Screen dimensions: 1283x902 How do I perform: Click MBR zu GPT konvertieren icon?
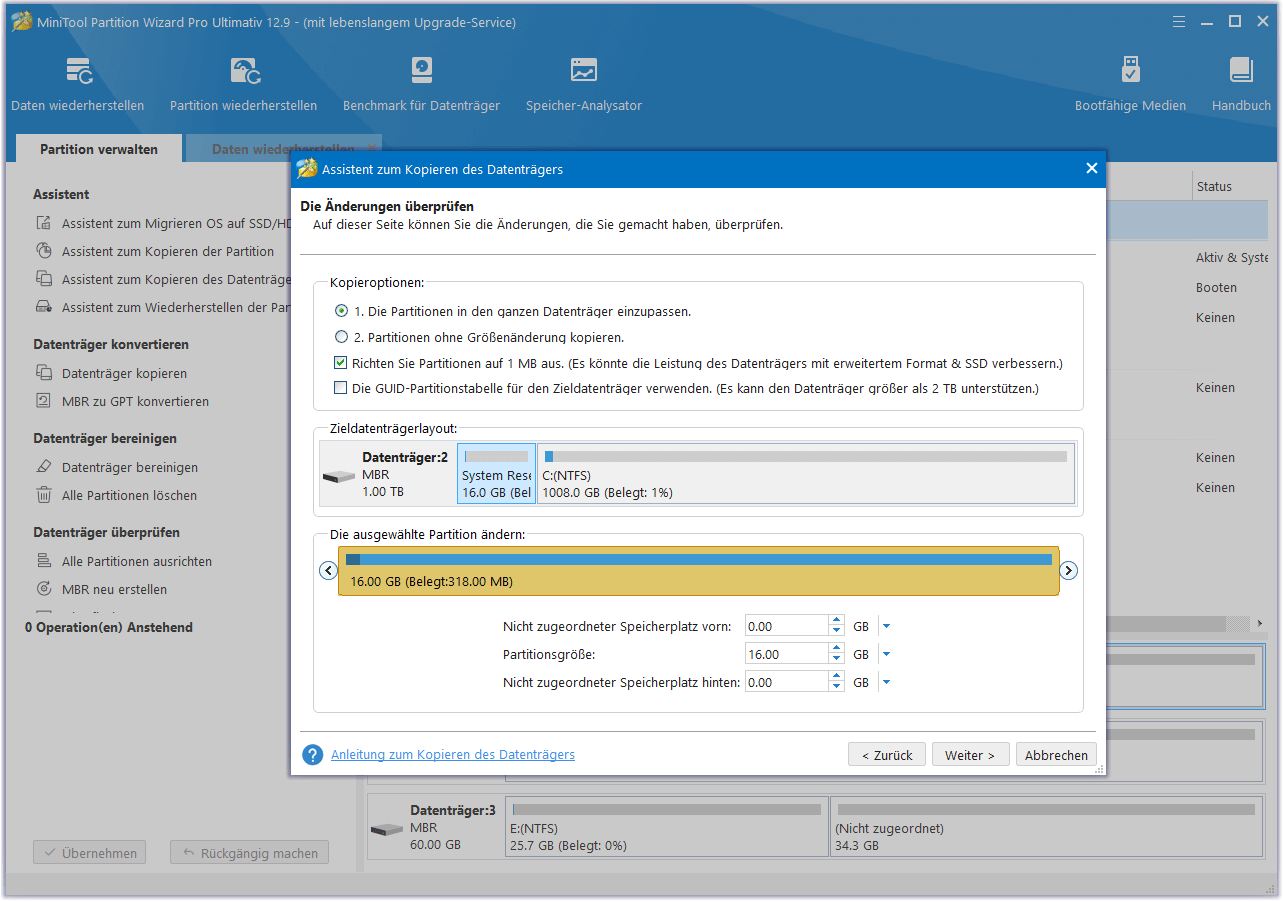[x=44, y=402]
